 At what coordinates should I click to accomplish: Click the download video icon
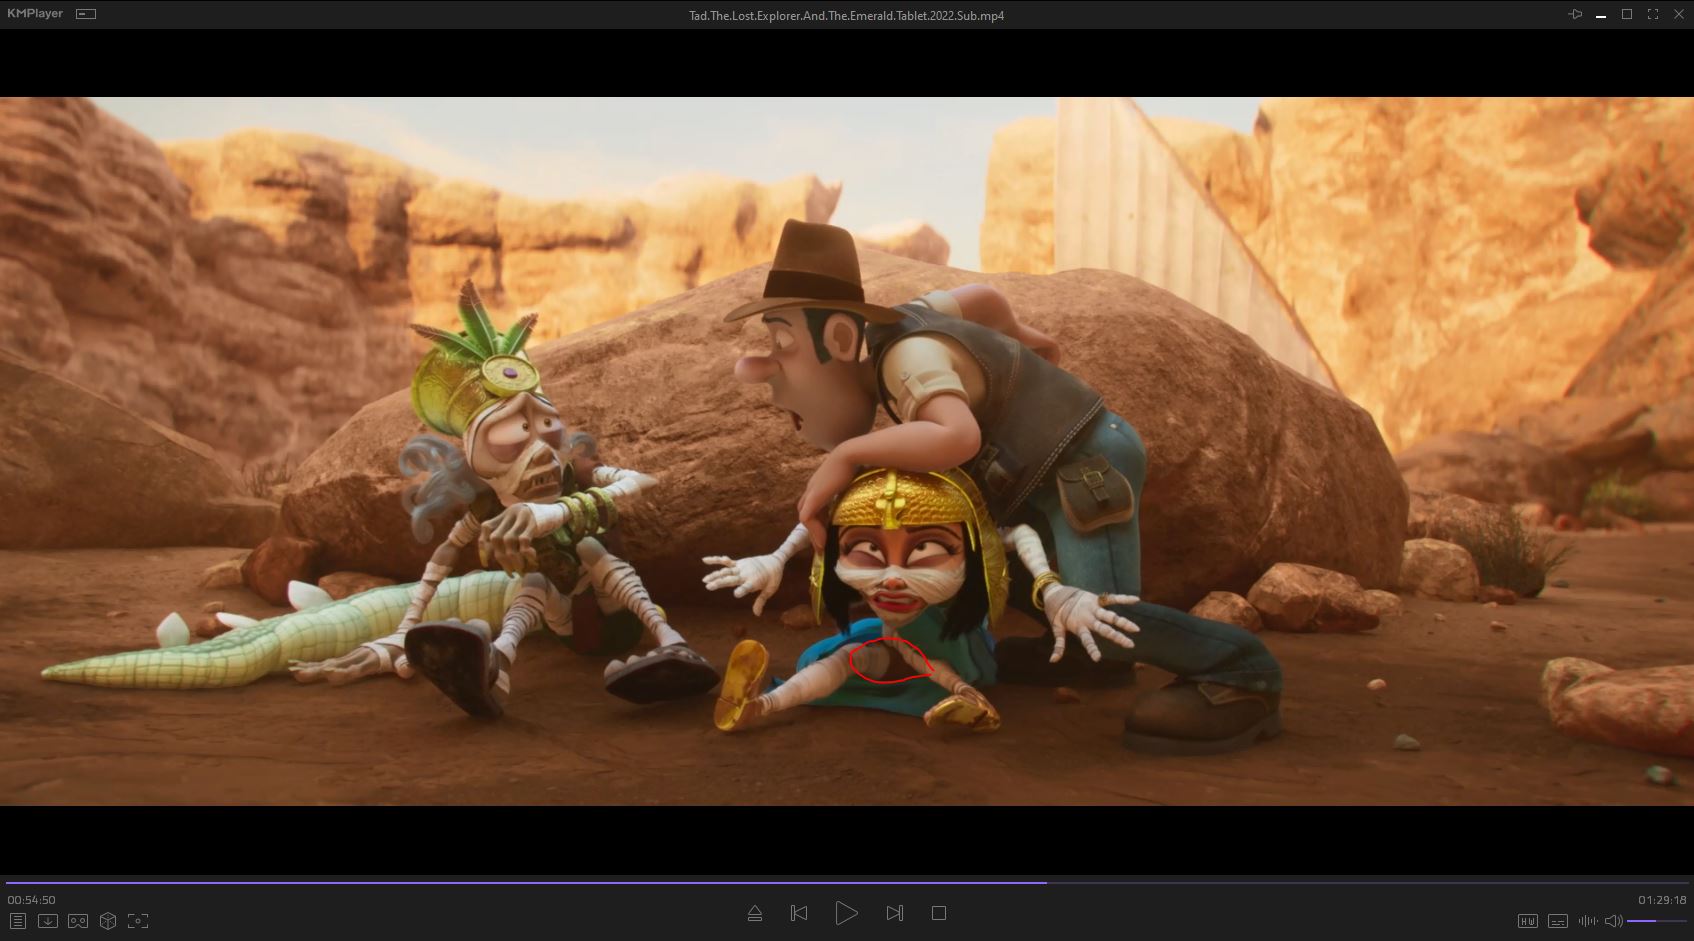pyautogui.click(x=47, y=921)
